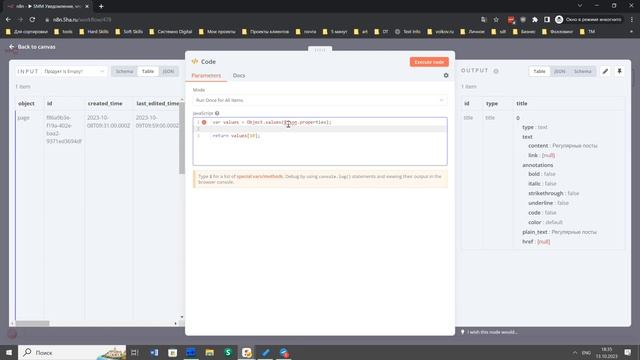The width and height of the screenshot is (640, 360).
Task: Click the red extension icon in toolbar
Action: tap(511, 20)
